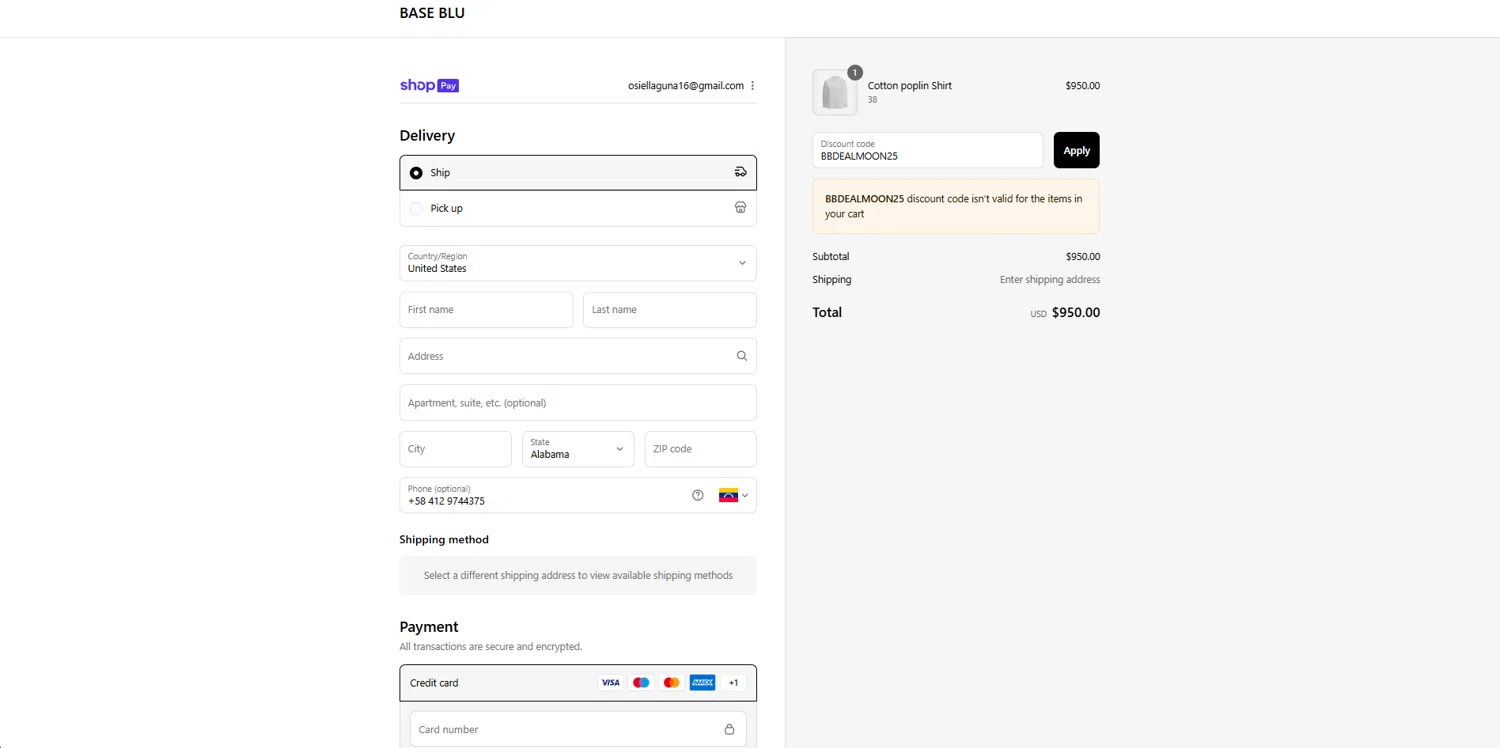The image size is (1500, 748).
Task: Apply the discount code
Action: pos(1076,150)
